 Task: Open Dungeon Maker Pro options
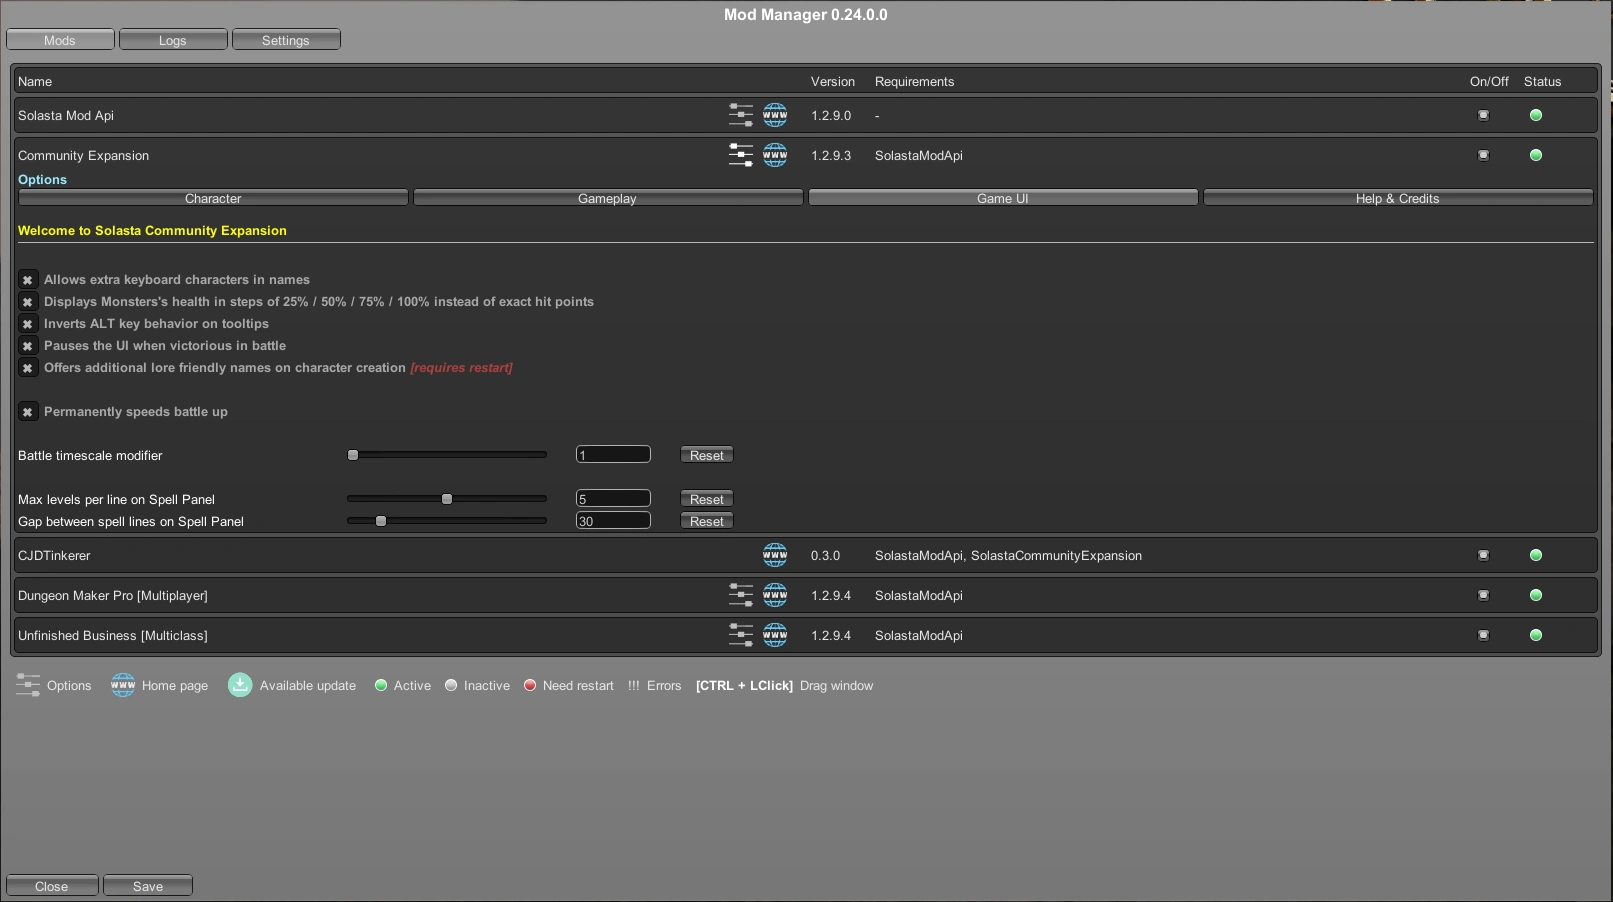point(741,595)
